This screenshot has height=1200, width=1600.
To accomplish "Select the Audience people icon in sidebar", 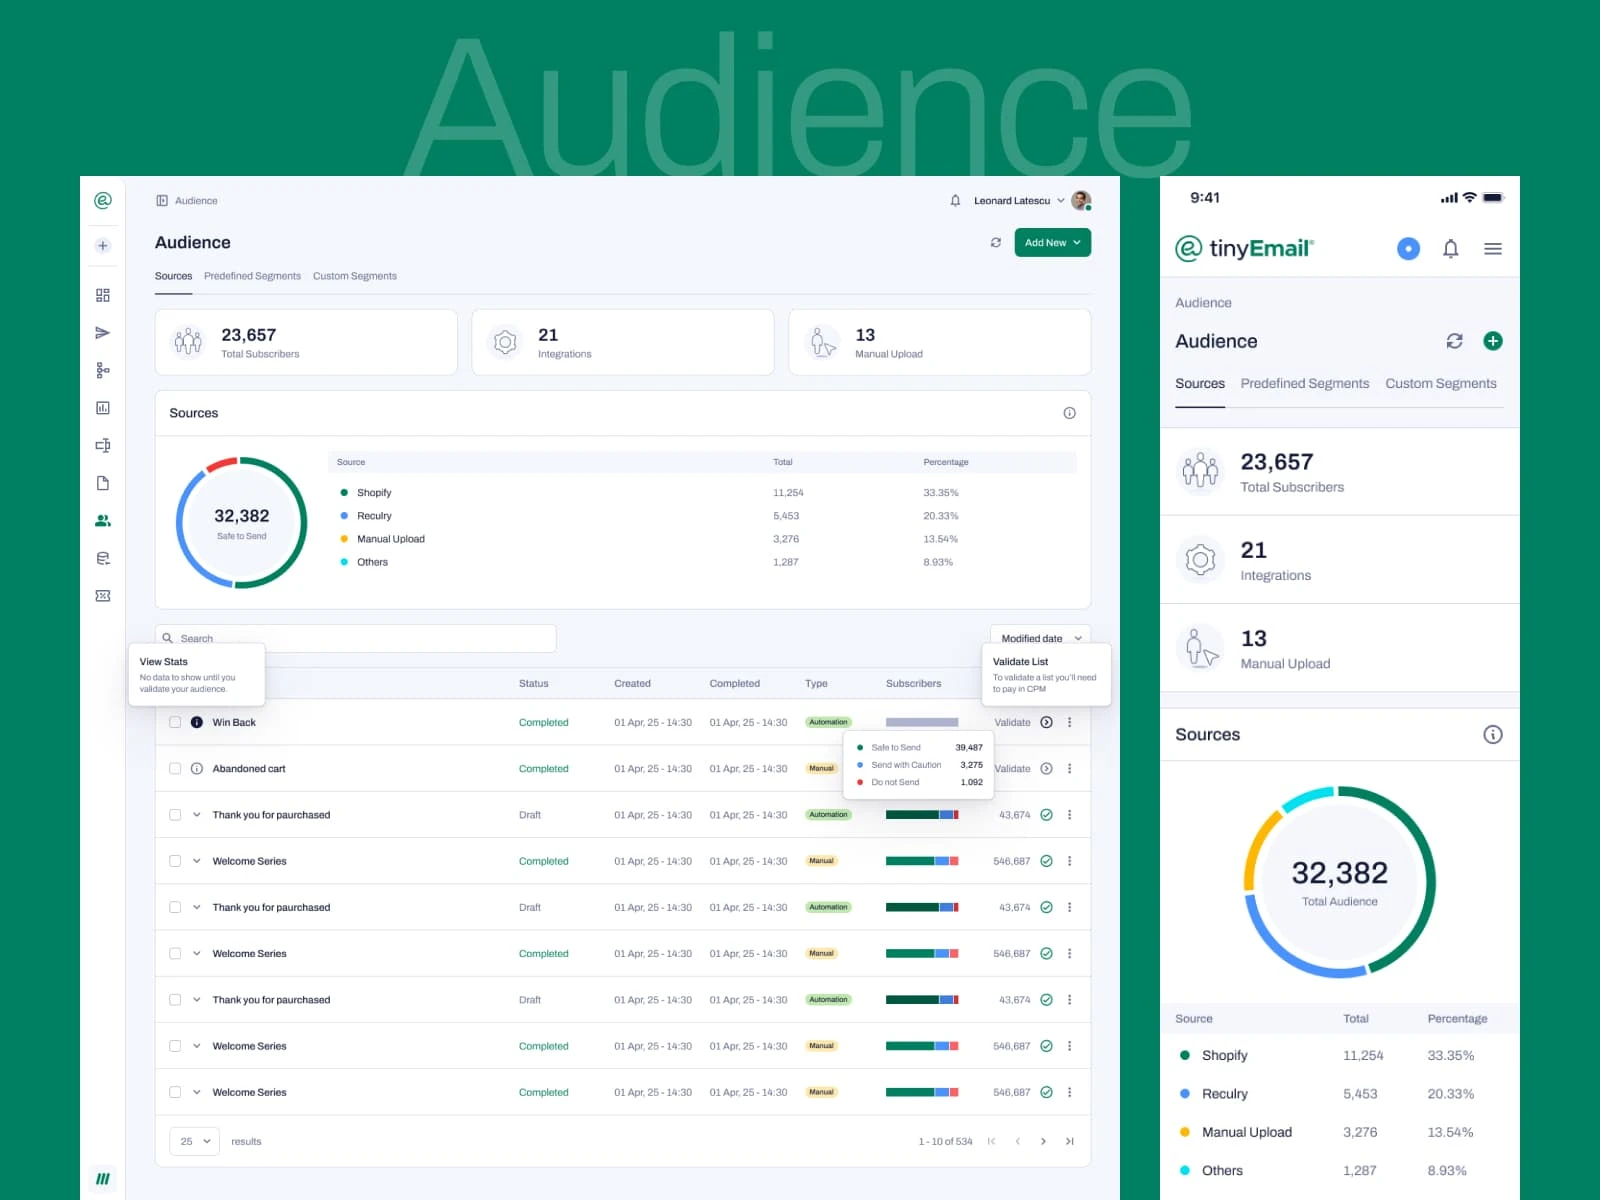I will [x=102, y=520].
